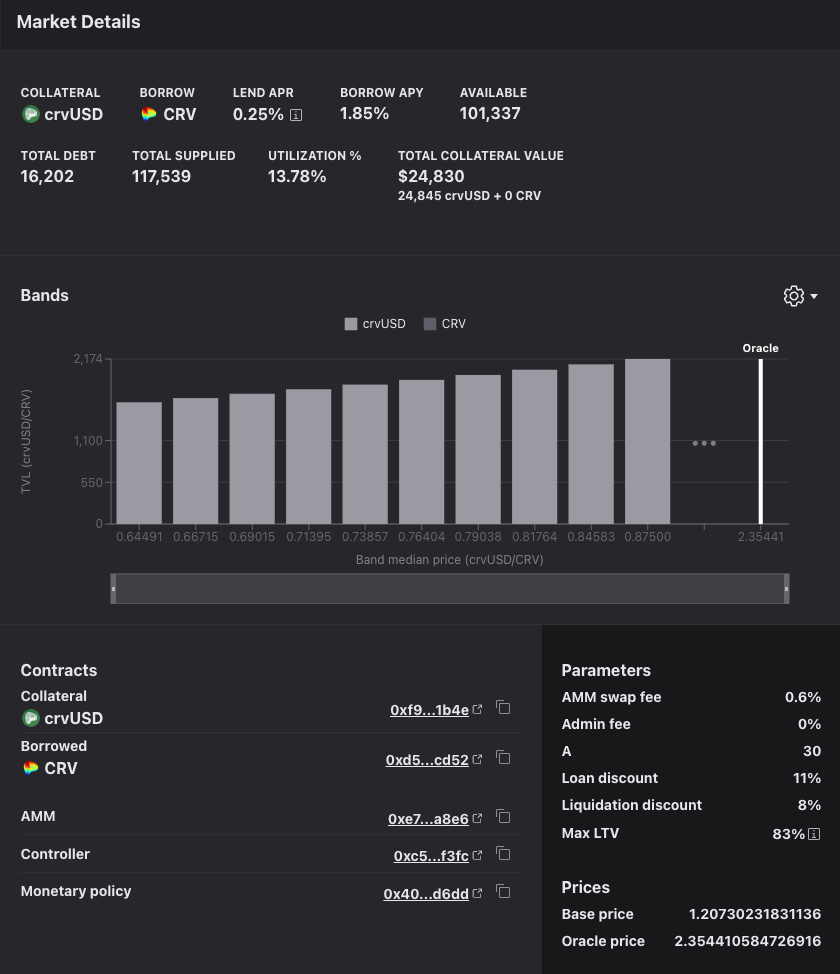Screen dimensions: 840x974
Task: Click the Total Supplied value 117,539
Action: (x=162, y=176)
